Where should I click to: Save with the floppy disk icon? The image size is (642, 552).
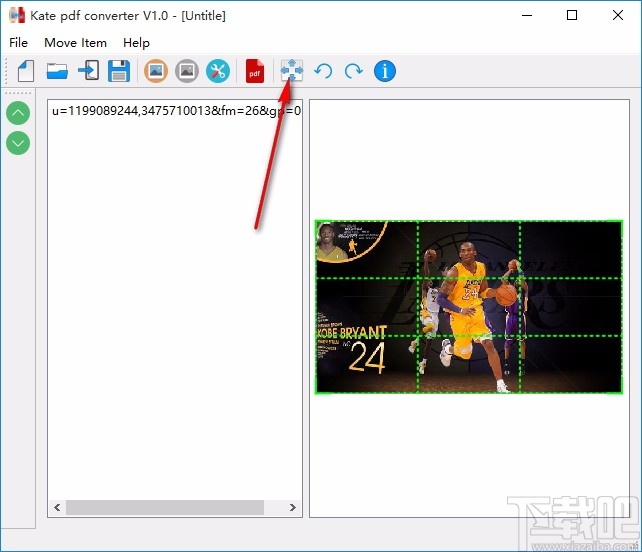click(119, 71)
